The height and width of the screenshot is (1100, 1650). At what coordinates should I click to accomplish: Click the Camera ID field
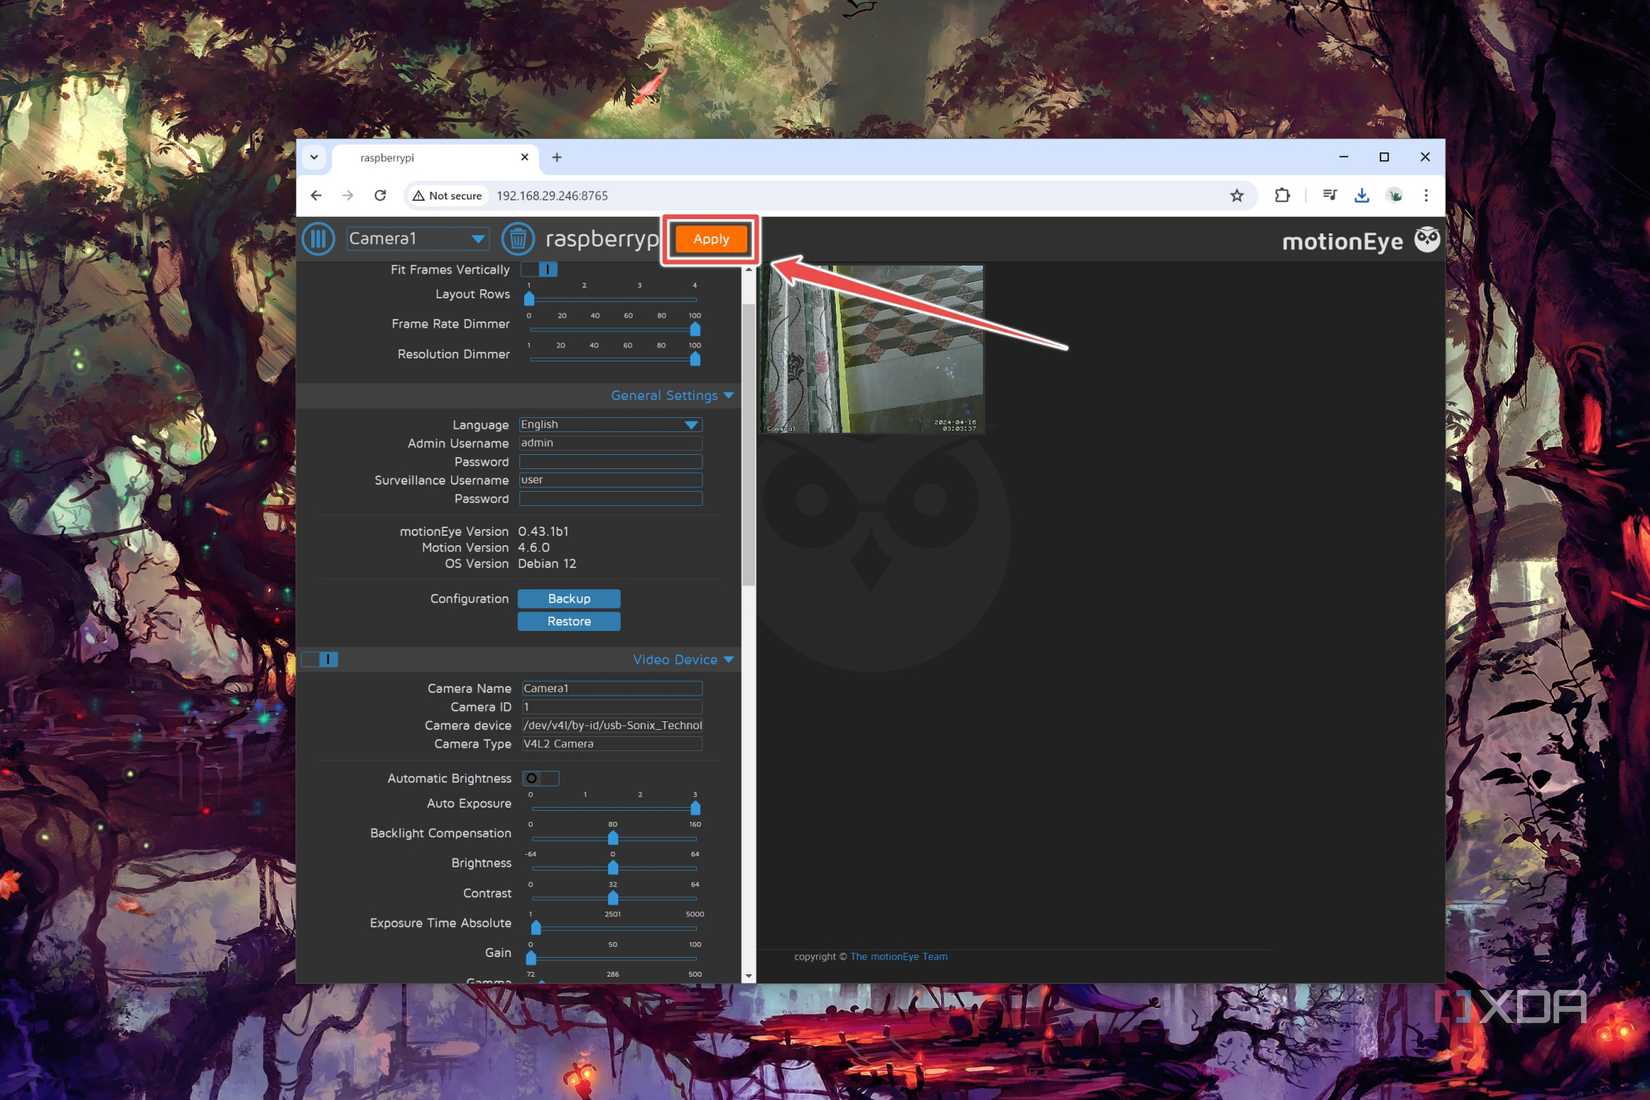tap(612, 707)
